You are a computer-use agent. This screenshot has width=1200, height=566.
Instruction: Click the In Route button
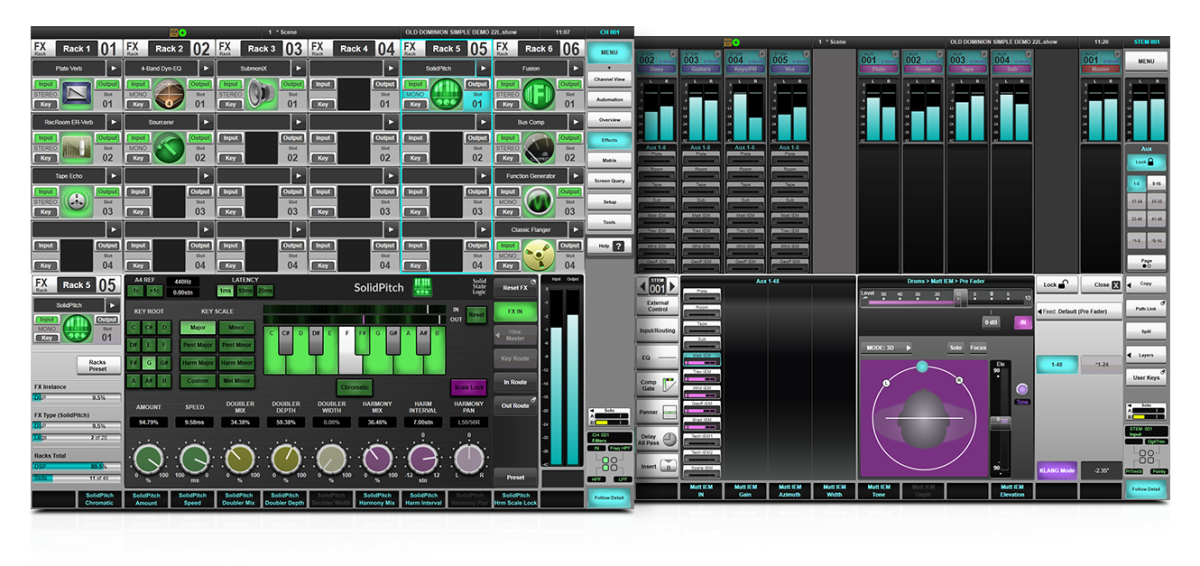515,382
